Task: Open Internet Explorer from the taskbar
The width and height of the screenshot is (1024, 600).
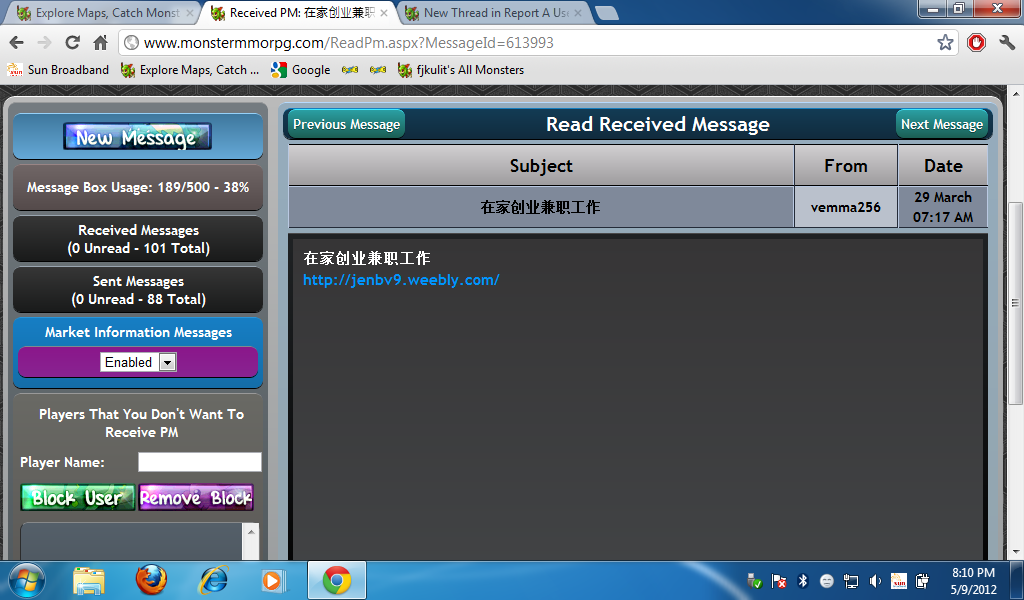Action: (213, 580)
